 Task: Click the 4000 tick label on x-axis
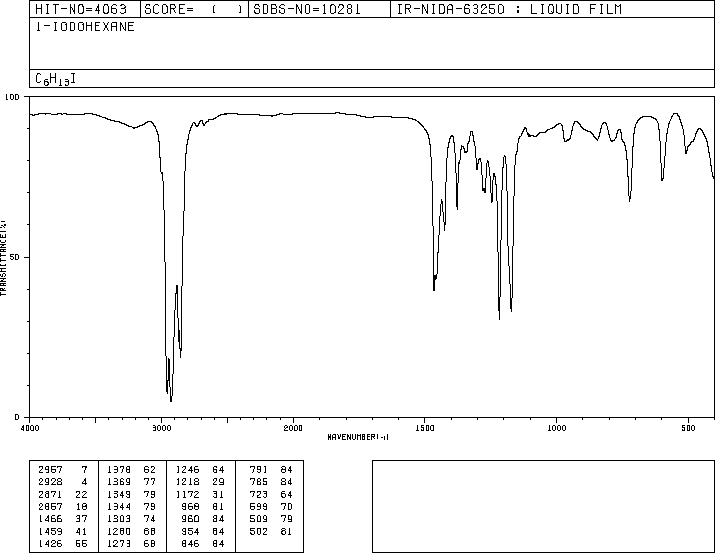pyautogui.click(x=30, y=428)
